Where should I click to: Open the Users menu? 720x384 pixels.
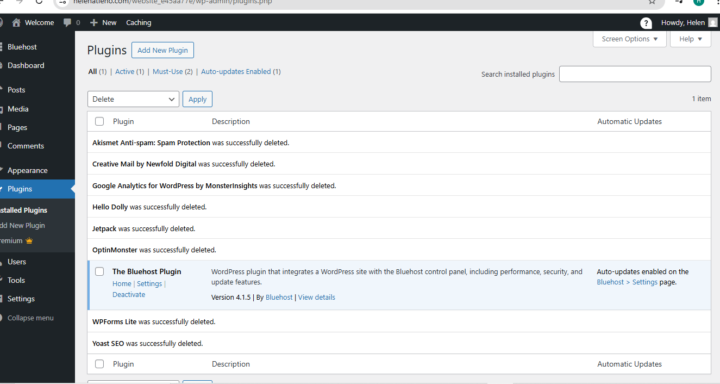[17, 262]
